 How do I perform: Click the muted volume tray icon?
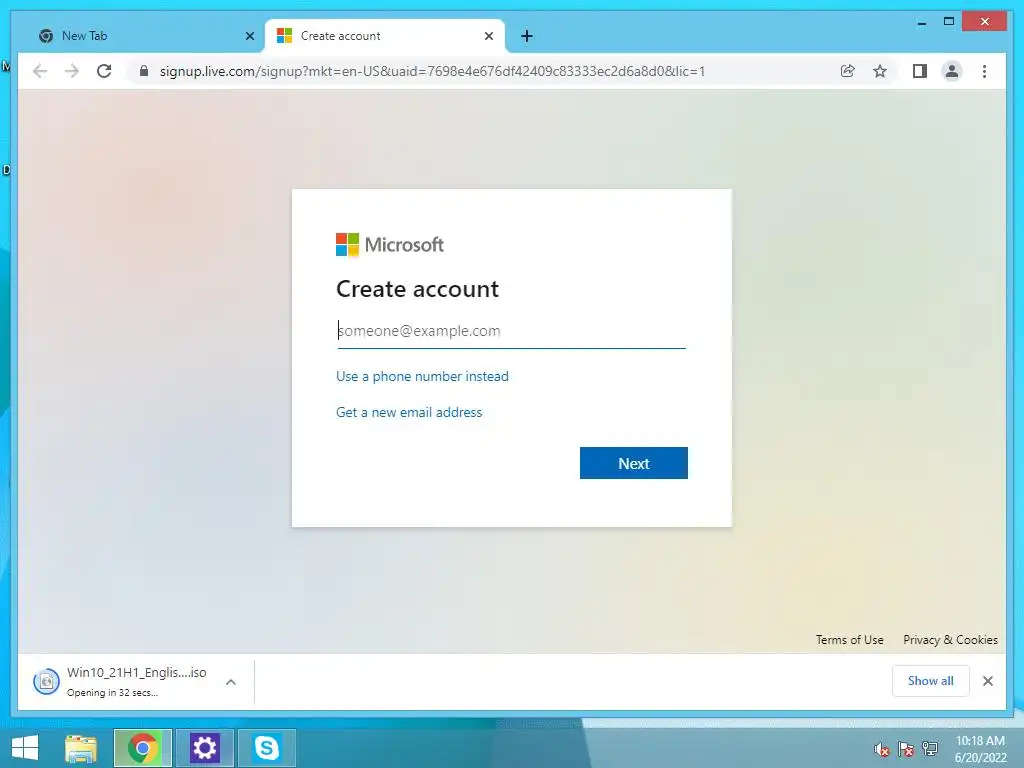(x=882, y=749)
